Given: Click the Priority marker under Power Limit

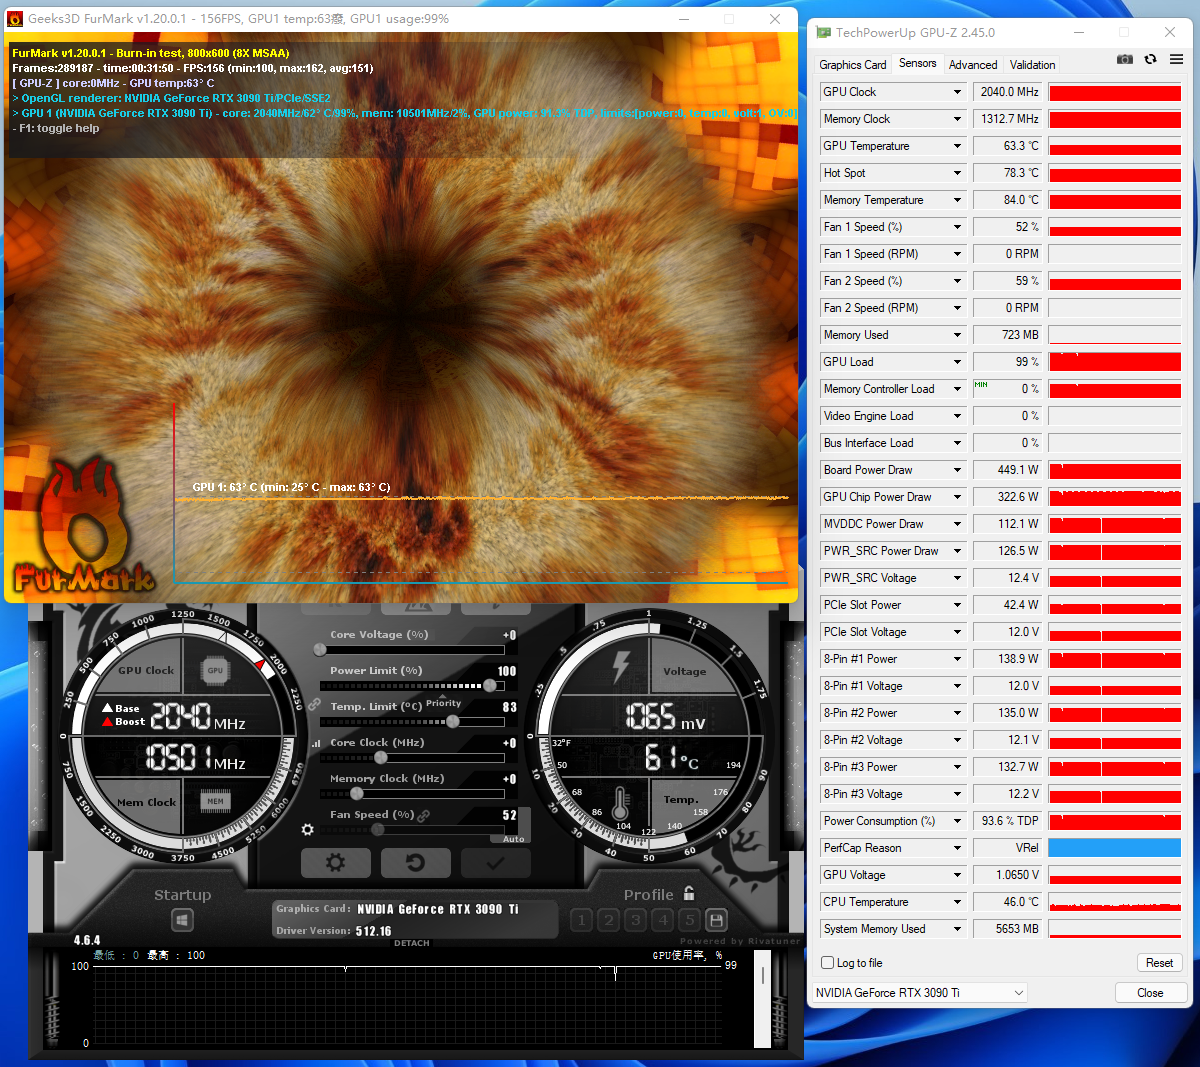Looking at the screenshot, I should 444,703.
